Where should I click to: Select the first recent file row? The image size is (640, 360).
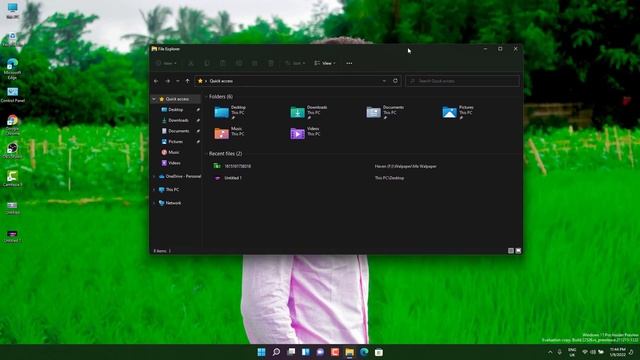click(x=362, y=166)
